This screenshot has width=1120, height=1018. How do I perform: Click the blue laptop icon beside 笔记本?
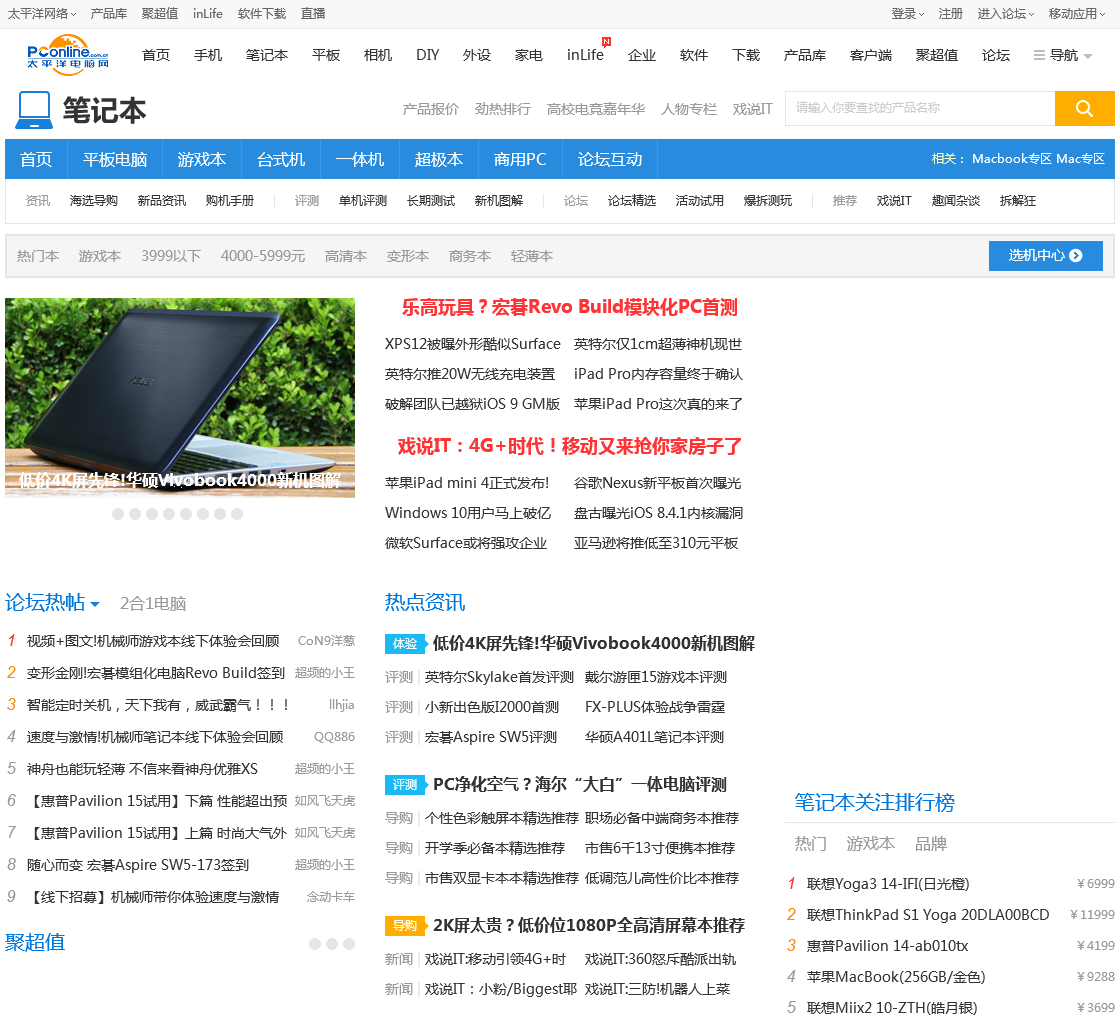tap(34, 111)
